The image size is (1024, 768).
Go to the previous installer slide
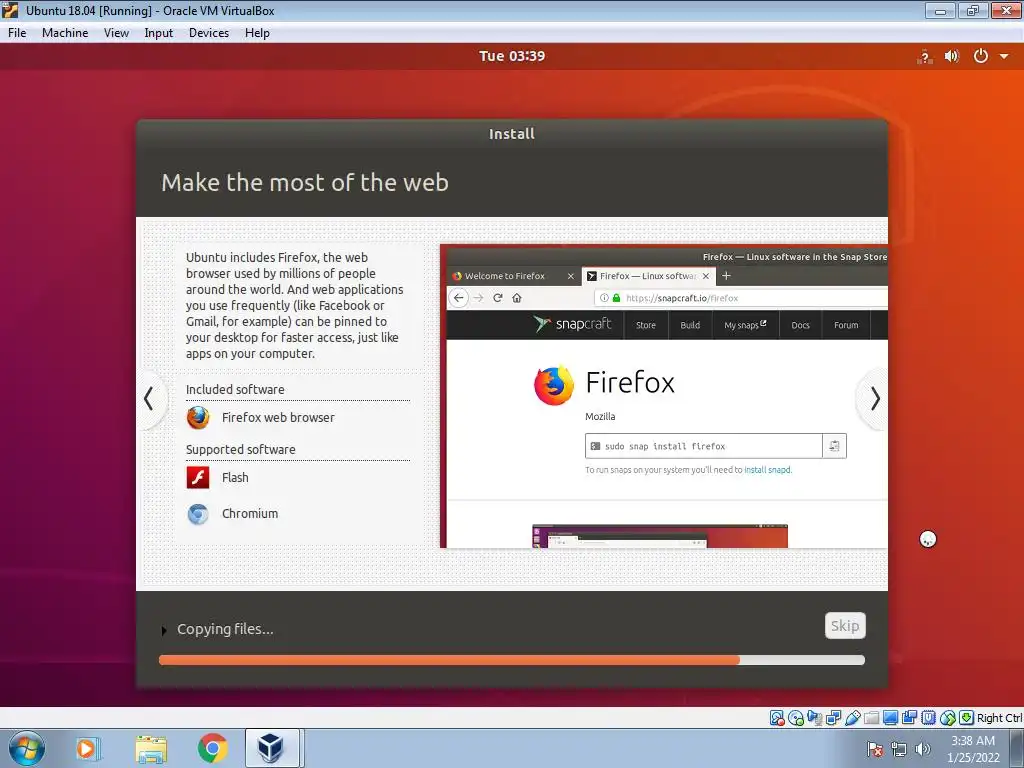(x=149, y=398)
